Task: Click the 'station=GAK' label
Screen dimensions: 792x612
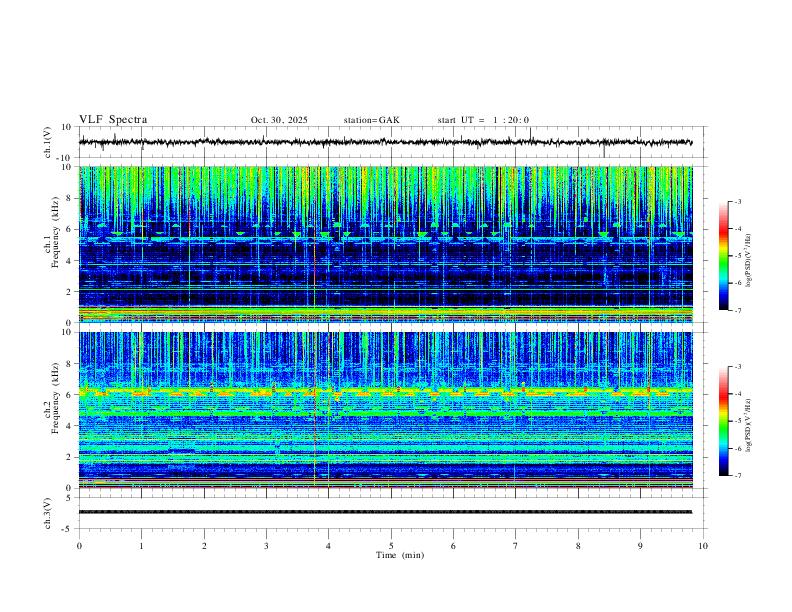Action: coord(371,120)
